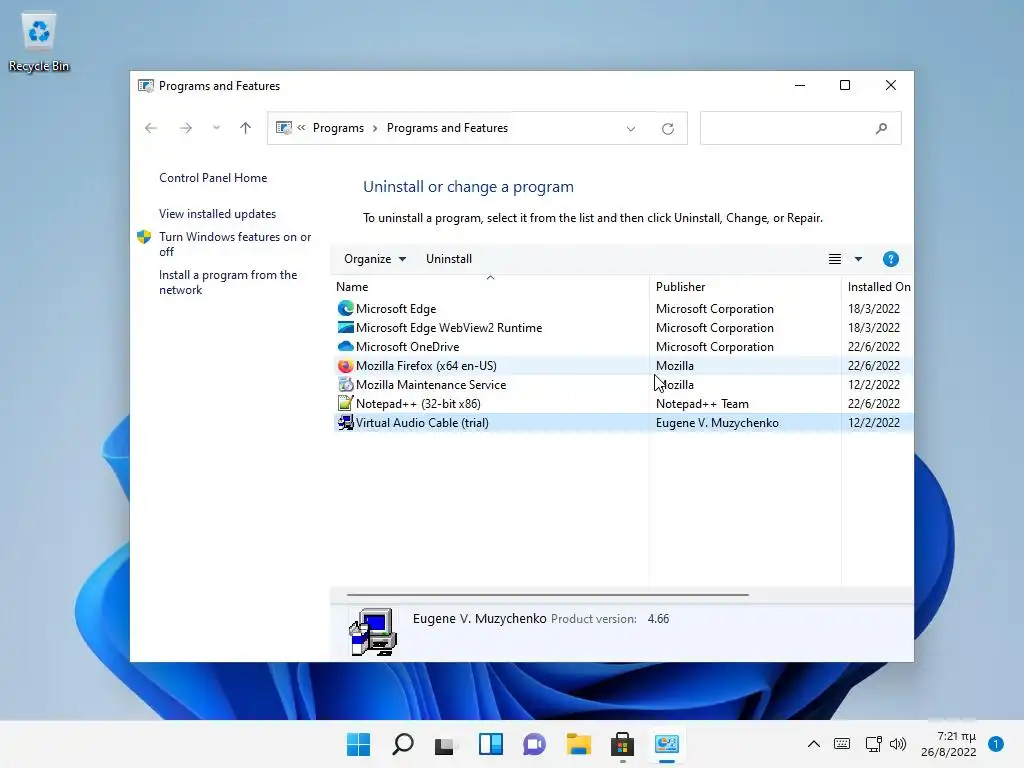Screen dimensions: 1024x768
Task: Open the help question mark icon
Action: pos(890,259)
